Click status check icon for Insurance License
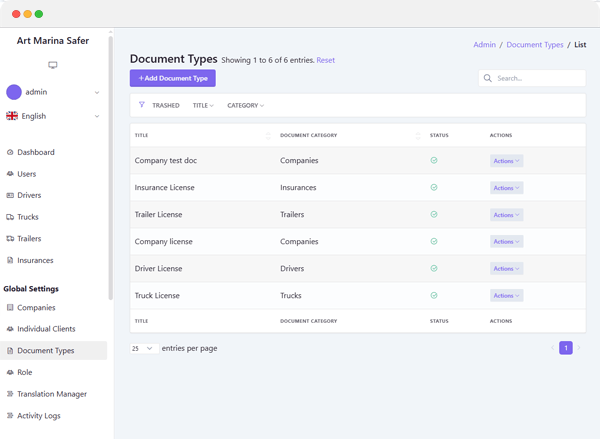This screenshot has height=439, width=600. pos(434,187)
